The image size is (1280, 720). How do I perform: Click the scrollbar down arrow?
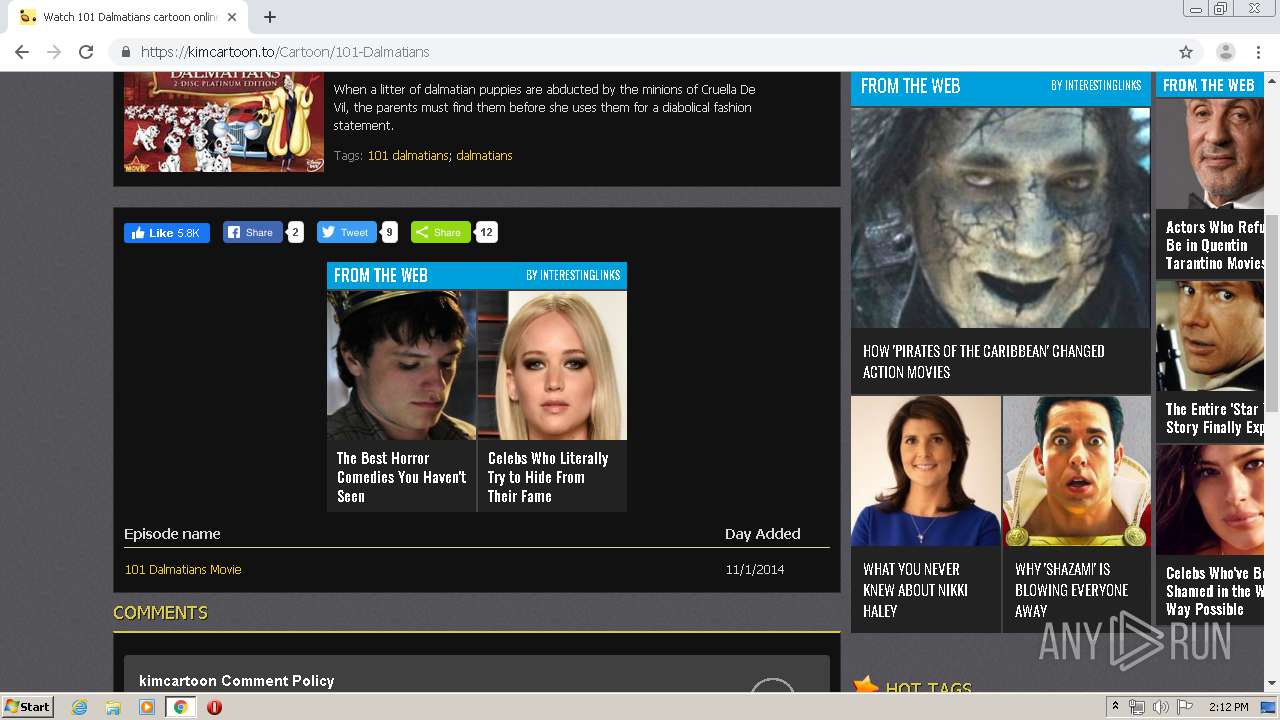(x=1272, y=683)
